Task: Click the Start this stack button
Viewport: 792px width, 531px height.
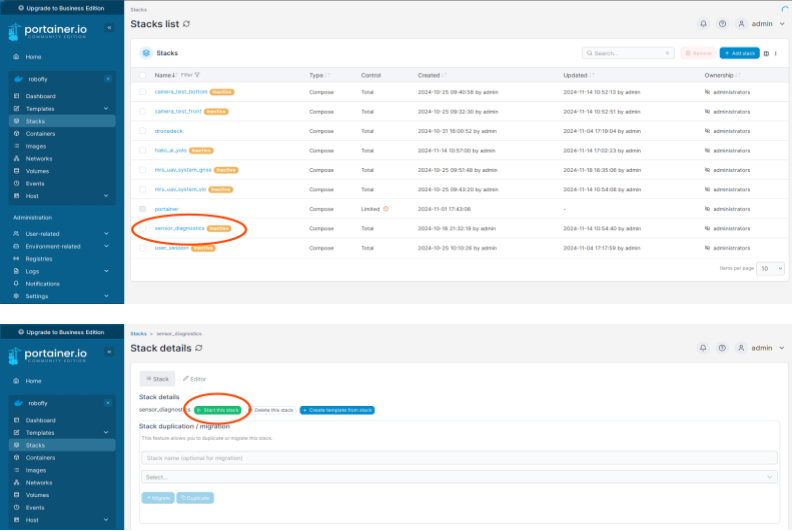Action: point(218,410)
